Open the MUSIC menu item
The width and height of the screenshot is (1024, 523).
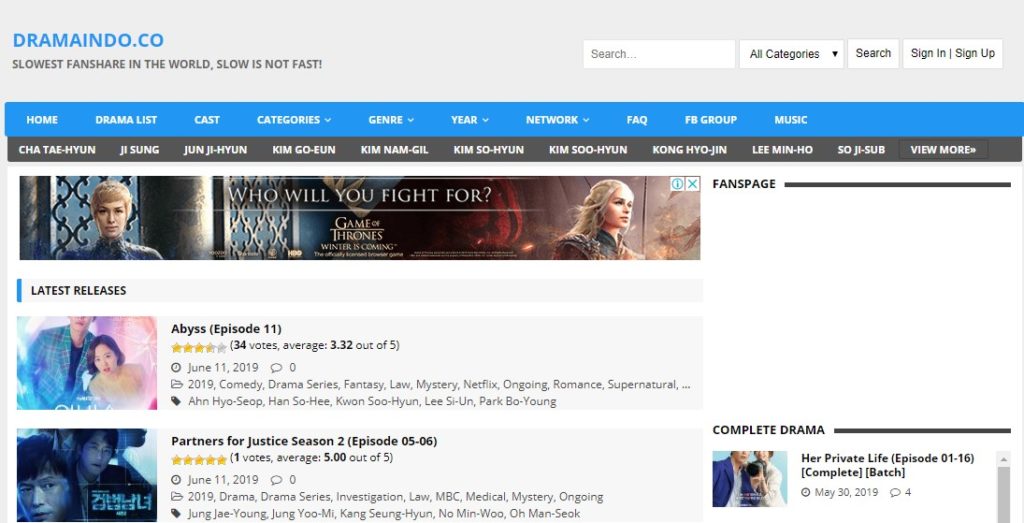(791, 119)
